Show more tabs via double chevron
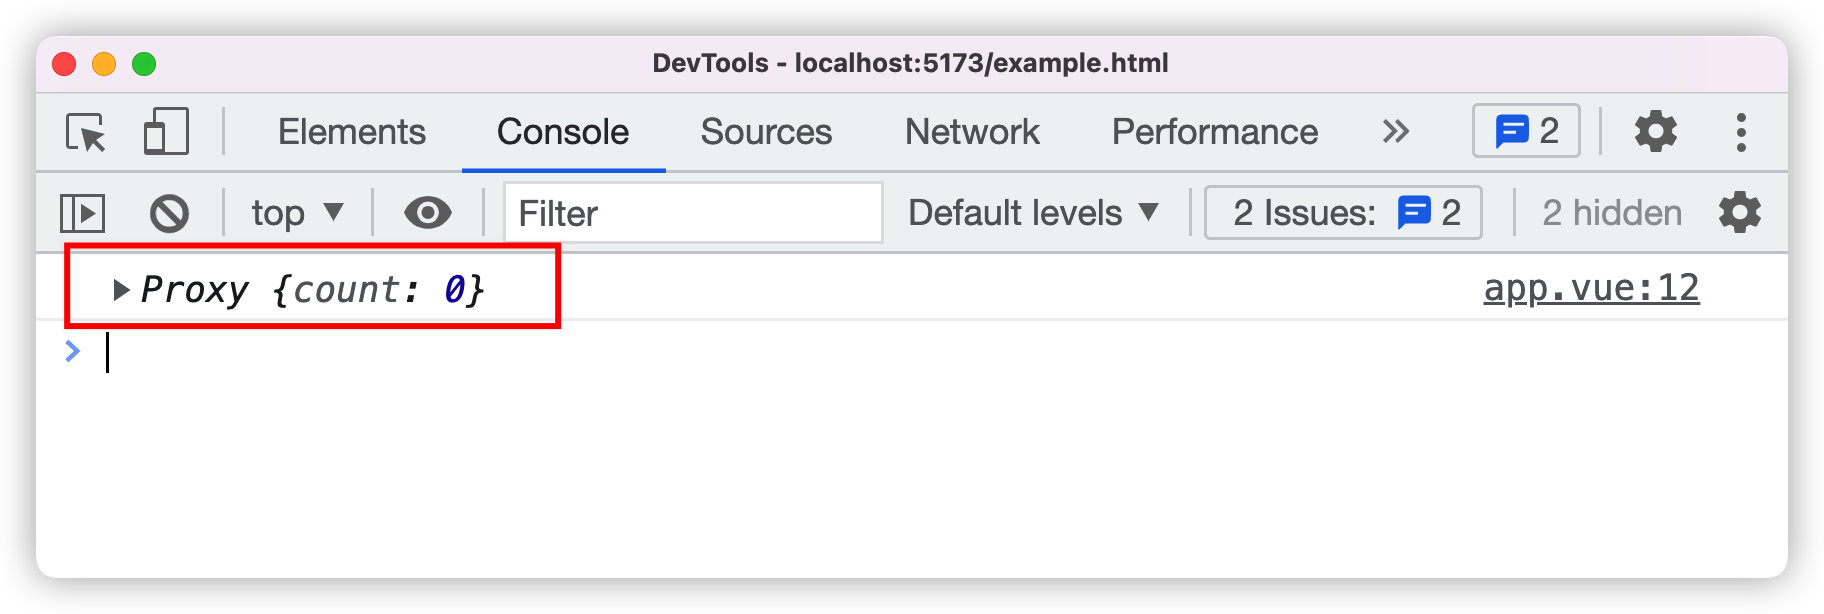Image resolution: width=1824 pixels, height=614 pixels. (x=1396, y=132)
